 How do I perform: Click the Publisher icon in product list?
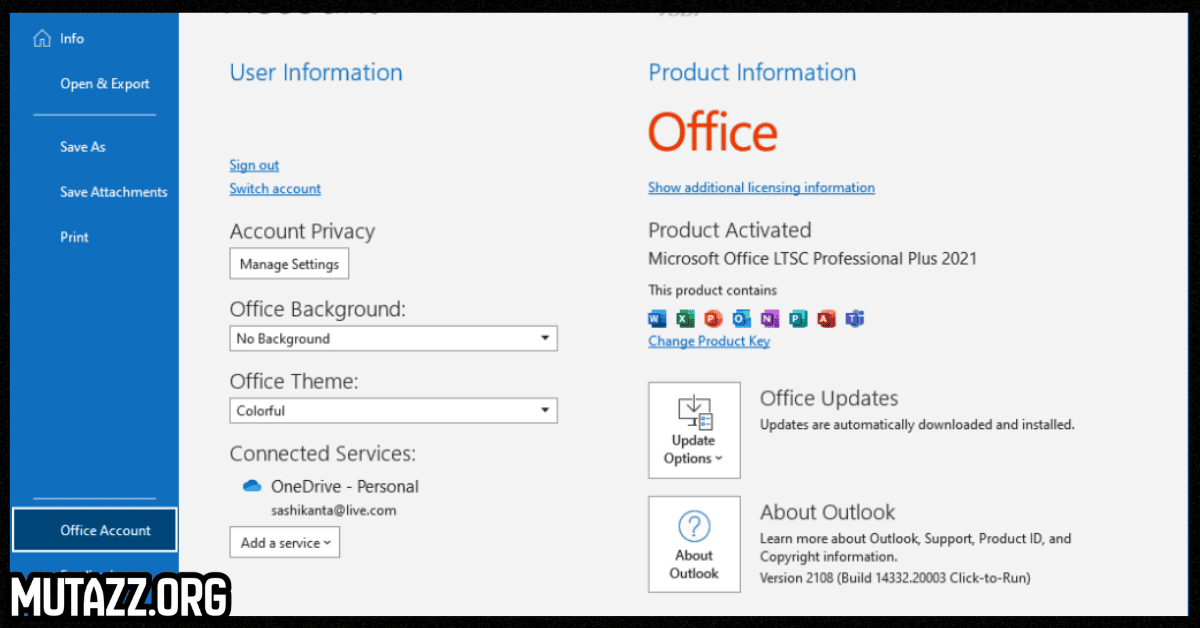[797, 319]
